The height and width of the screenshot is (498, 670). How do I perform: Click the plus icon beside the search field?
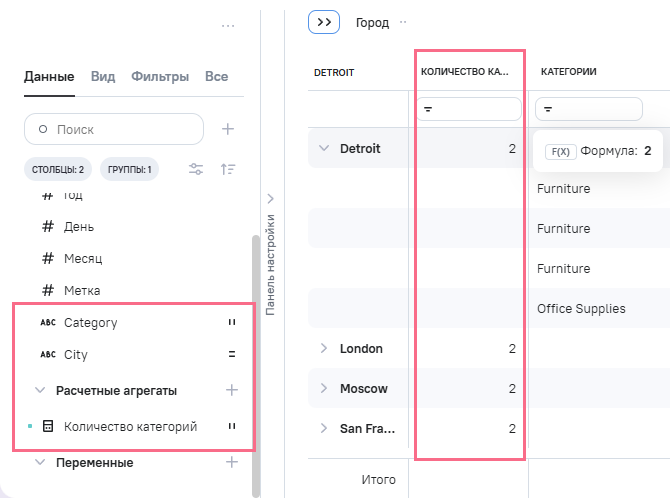click(x=228, y=129)
